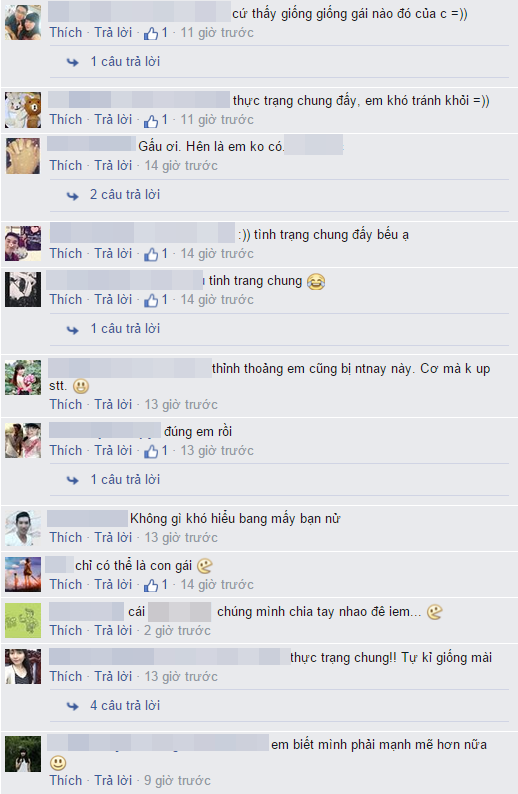Open the avatar beside the 'thỉnh thoảng em cũng bị' comment
The width and height of the screenshot is (518, 794).
coord(23,378)
